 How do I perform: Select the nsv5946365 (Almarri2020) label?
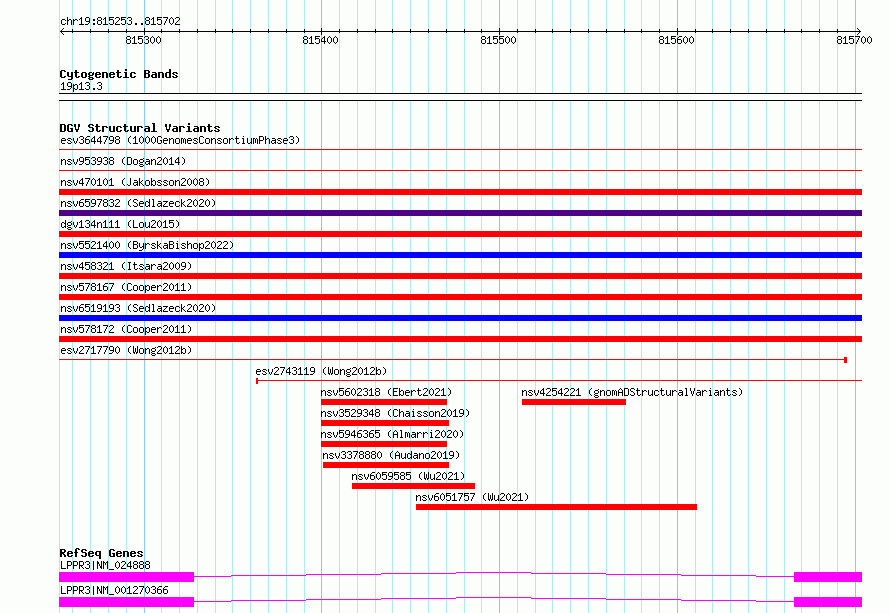[392, 434]
